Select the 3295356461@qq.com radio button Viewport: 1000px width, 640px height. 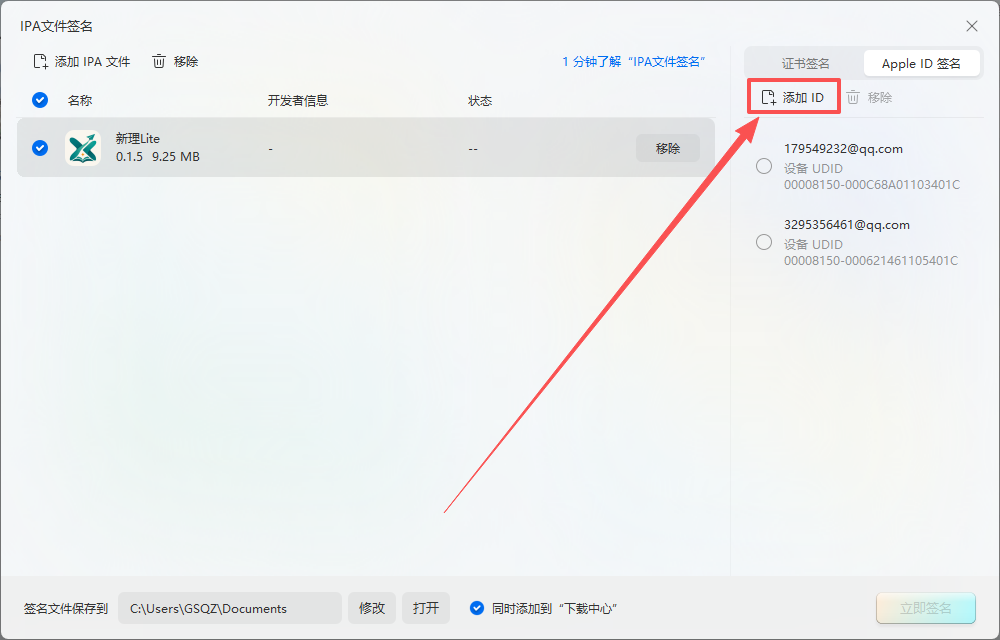coord(764,242)
